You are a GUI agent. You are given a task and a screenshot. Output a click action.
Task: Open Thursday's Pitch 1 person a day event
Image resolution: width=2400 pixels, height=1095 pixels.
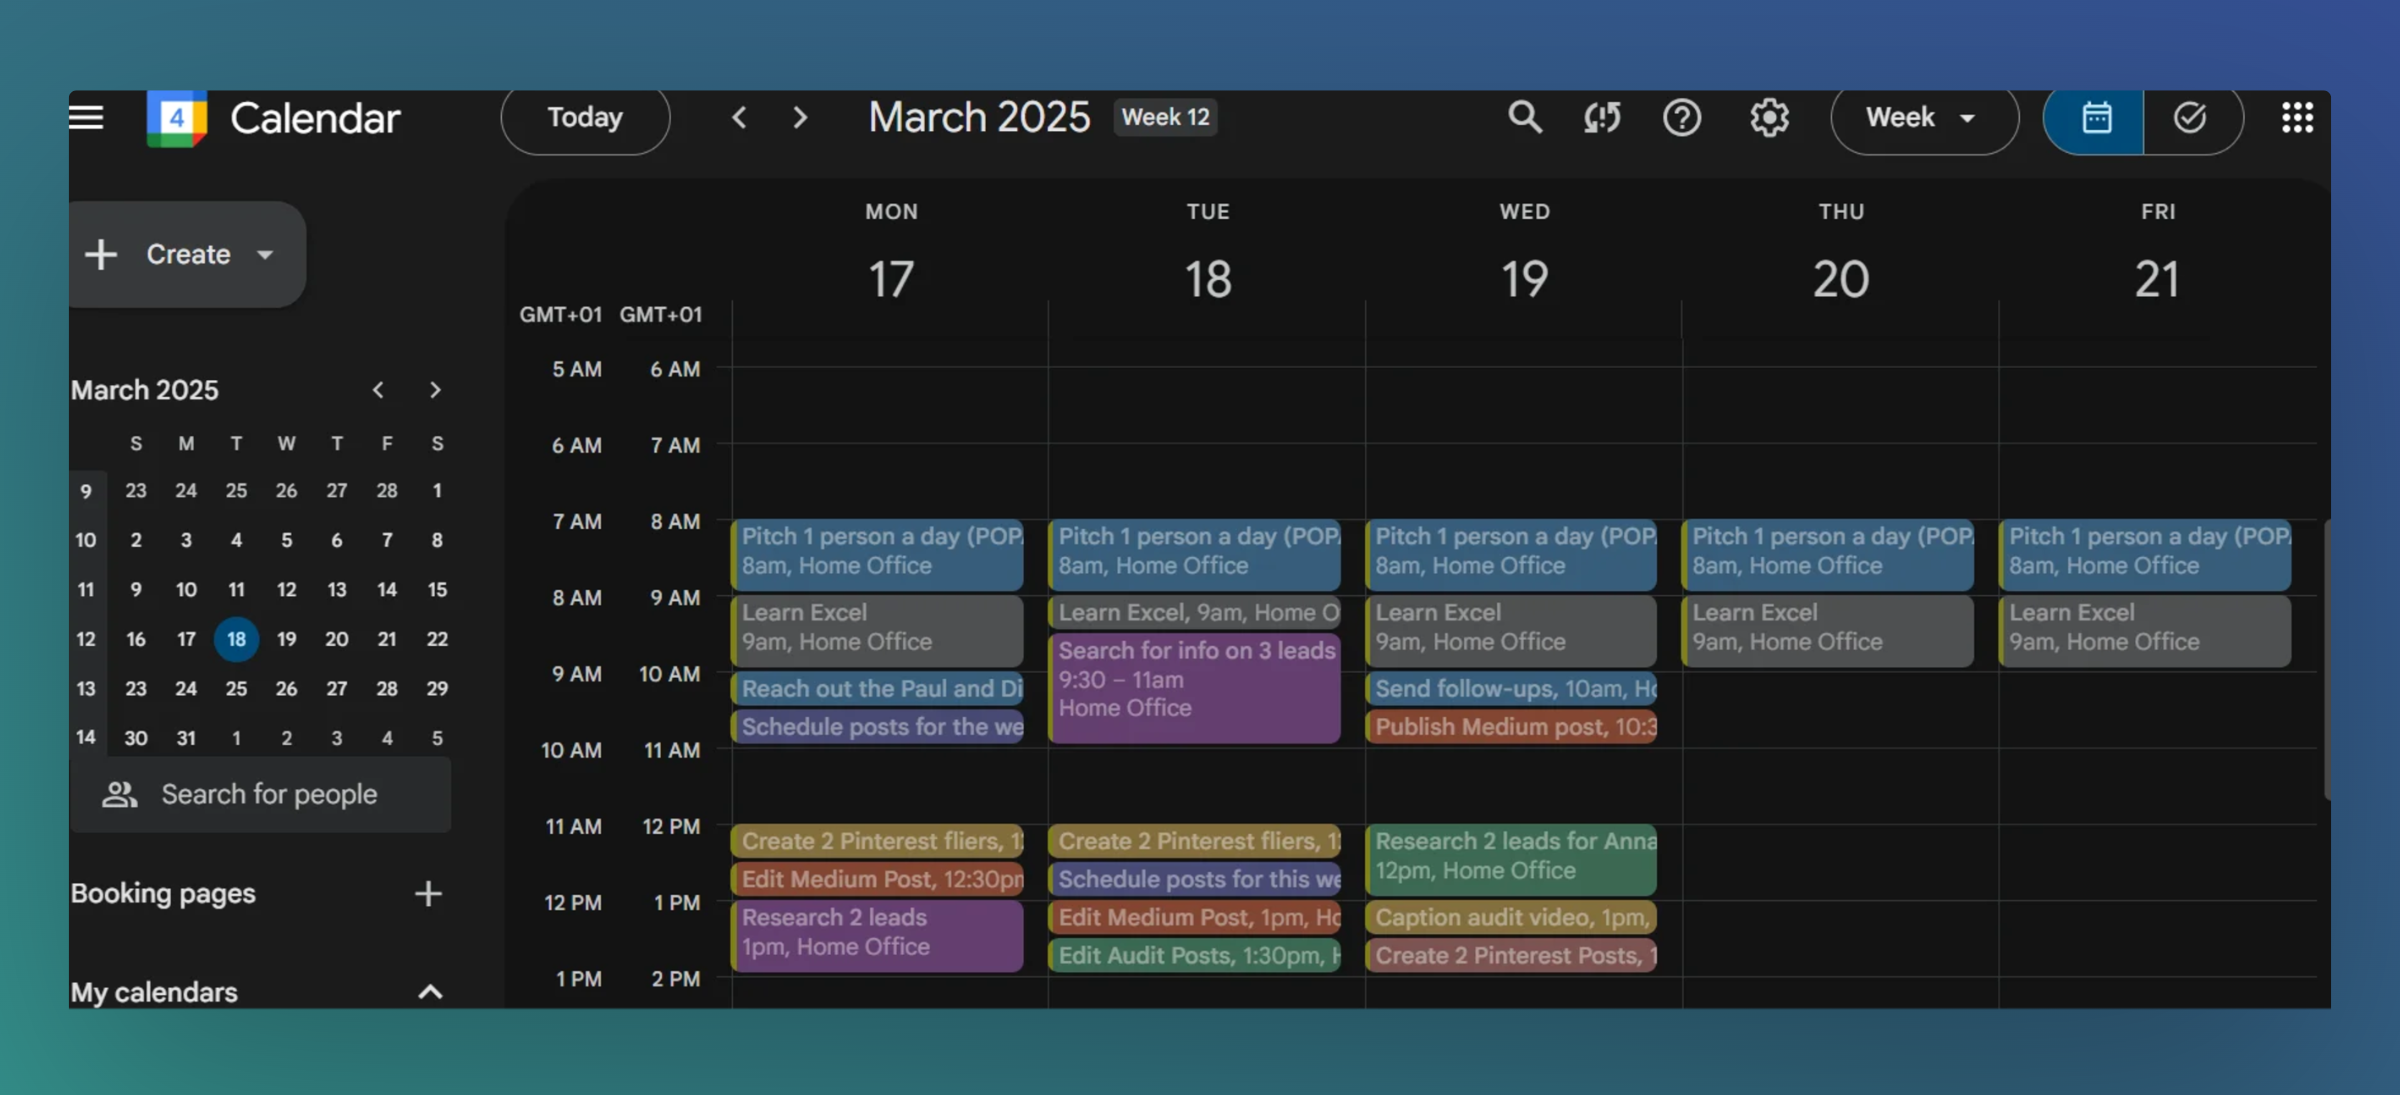point(1828,553)
